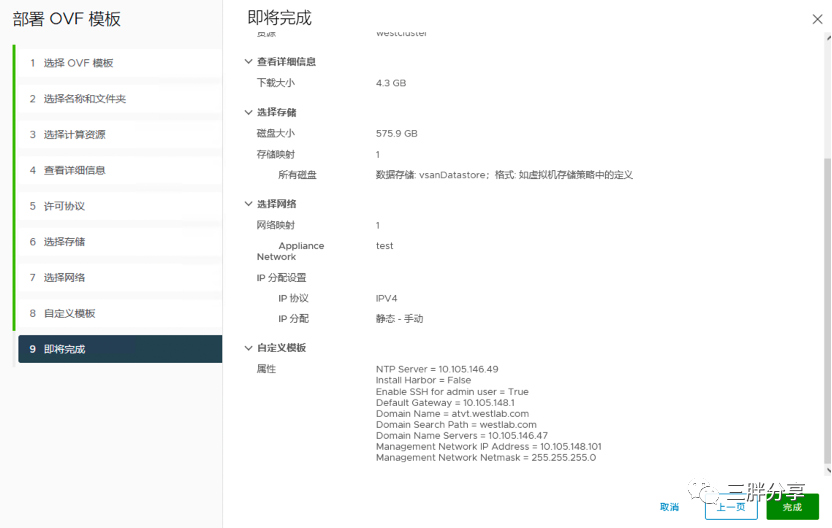Go to step 2 选择名称和文件夹

point(120,99)
